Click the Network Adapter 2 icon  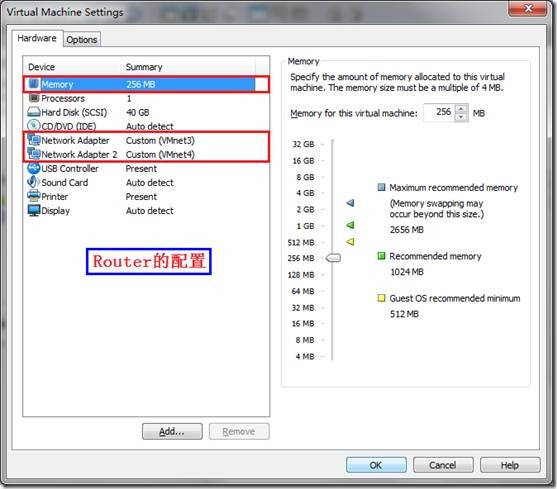[34, 154]
